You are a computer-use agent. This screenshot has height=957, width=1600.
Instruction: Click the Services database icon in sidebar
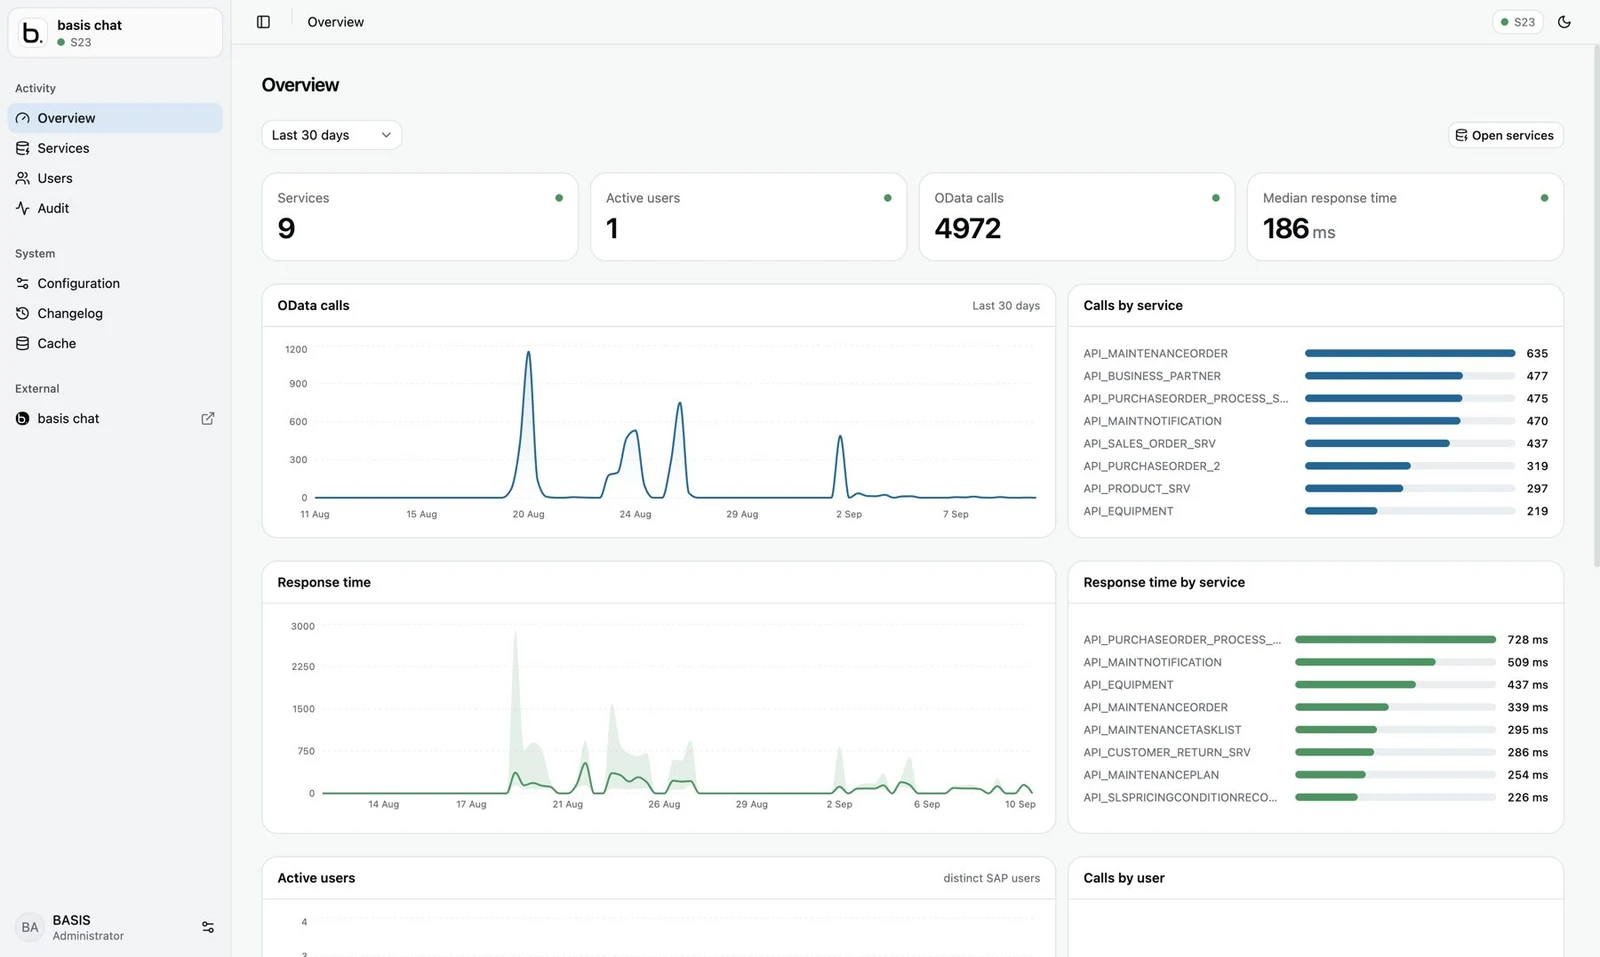(x=22, y=148)
